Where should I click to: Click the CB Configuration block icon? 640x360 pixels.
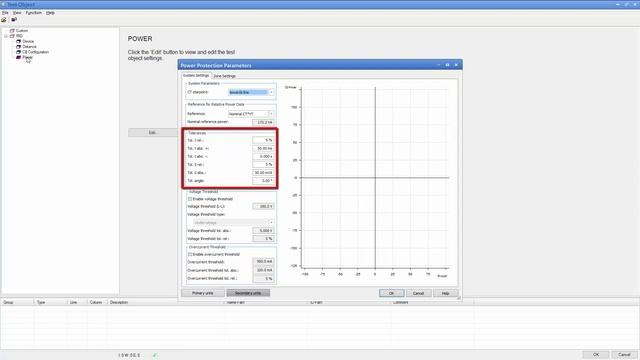click(18, 52)
